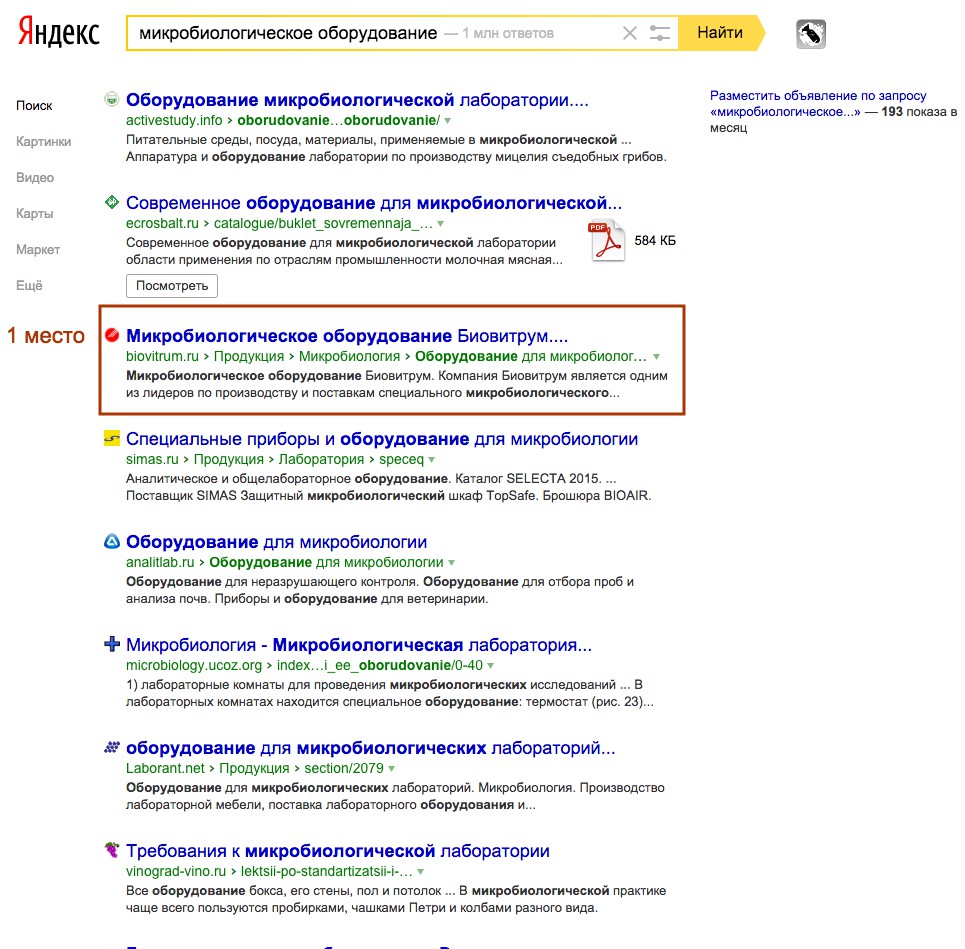
Task: Expand dropdown arrow next to microbiology.ucoz.org URL
Action: pos(491,666)
